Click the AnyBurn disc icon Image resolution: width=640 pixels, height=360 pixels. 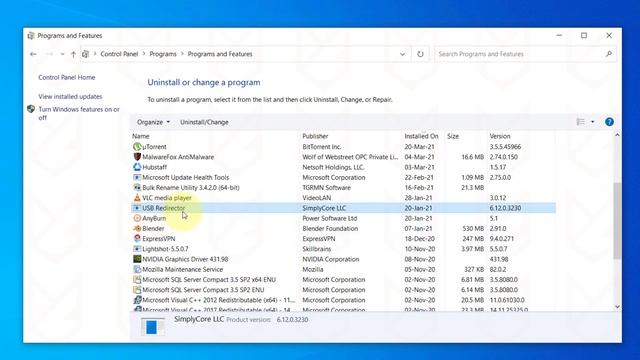coord(137,218)
